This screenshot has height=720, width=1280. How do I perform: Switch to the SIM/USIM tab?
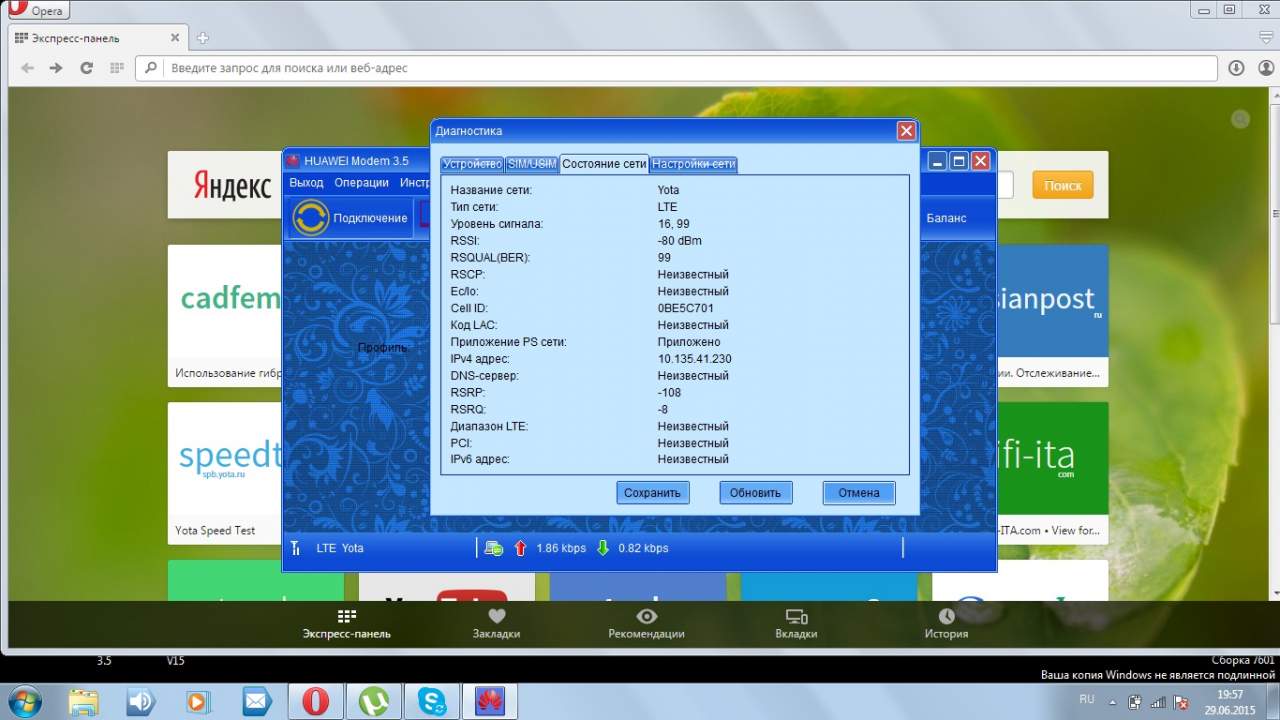[531, 164]
